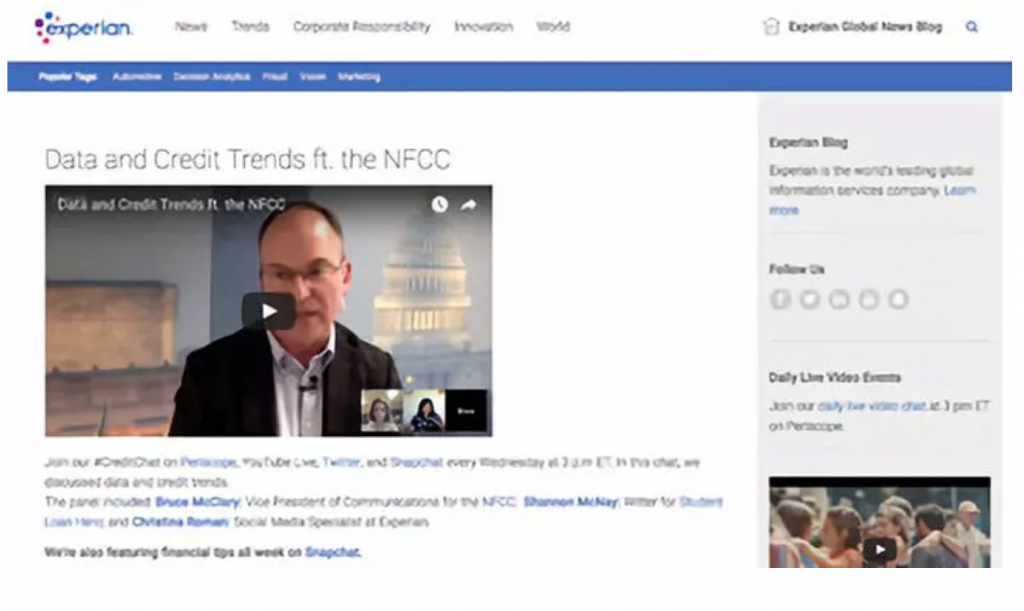
Task: Click the Experian logo
Action: click(83, 27)
